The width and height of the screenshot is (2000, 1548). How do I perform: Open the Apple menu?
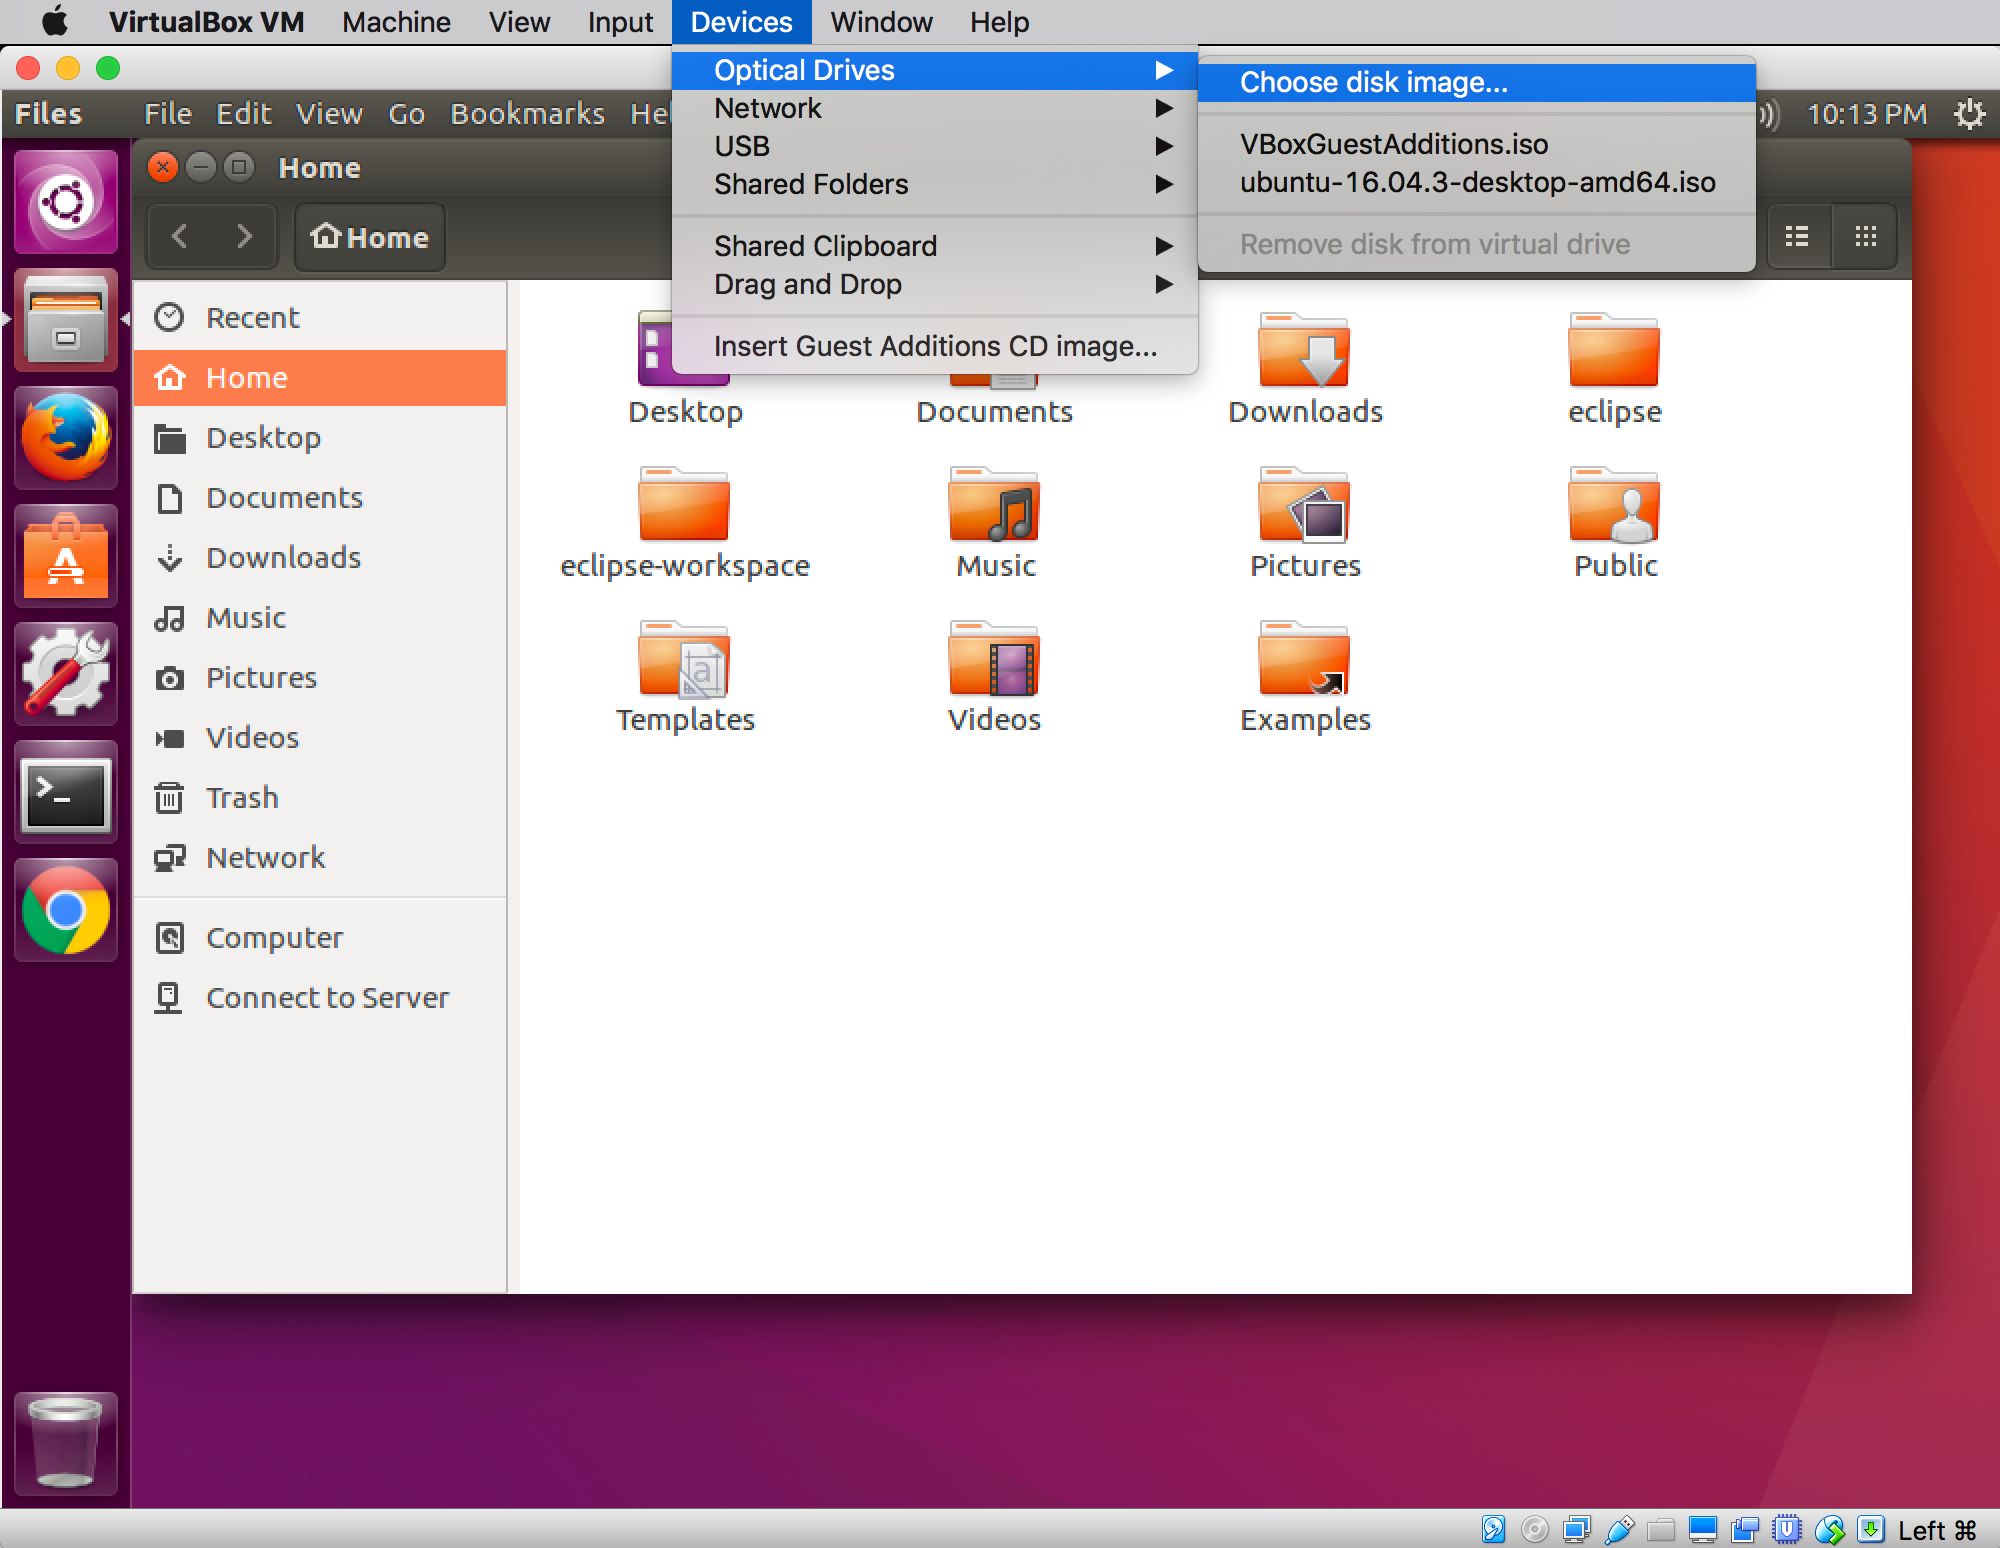click(55, 21)
